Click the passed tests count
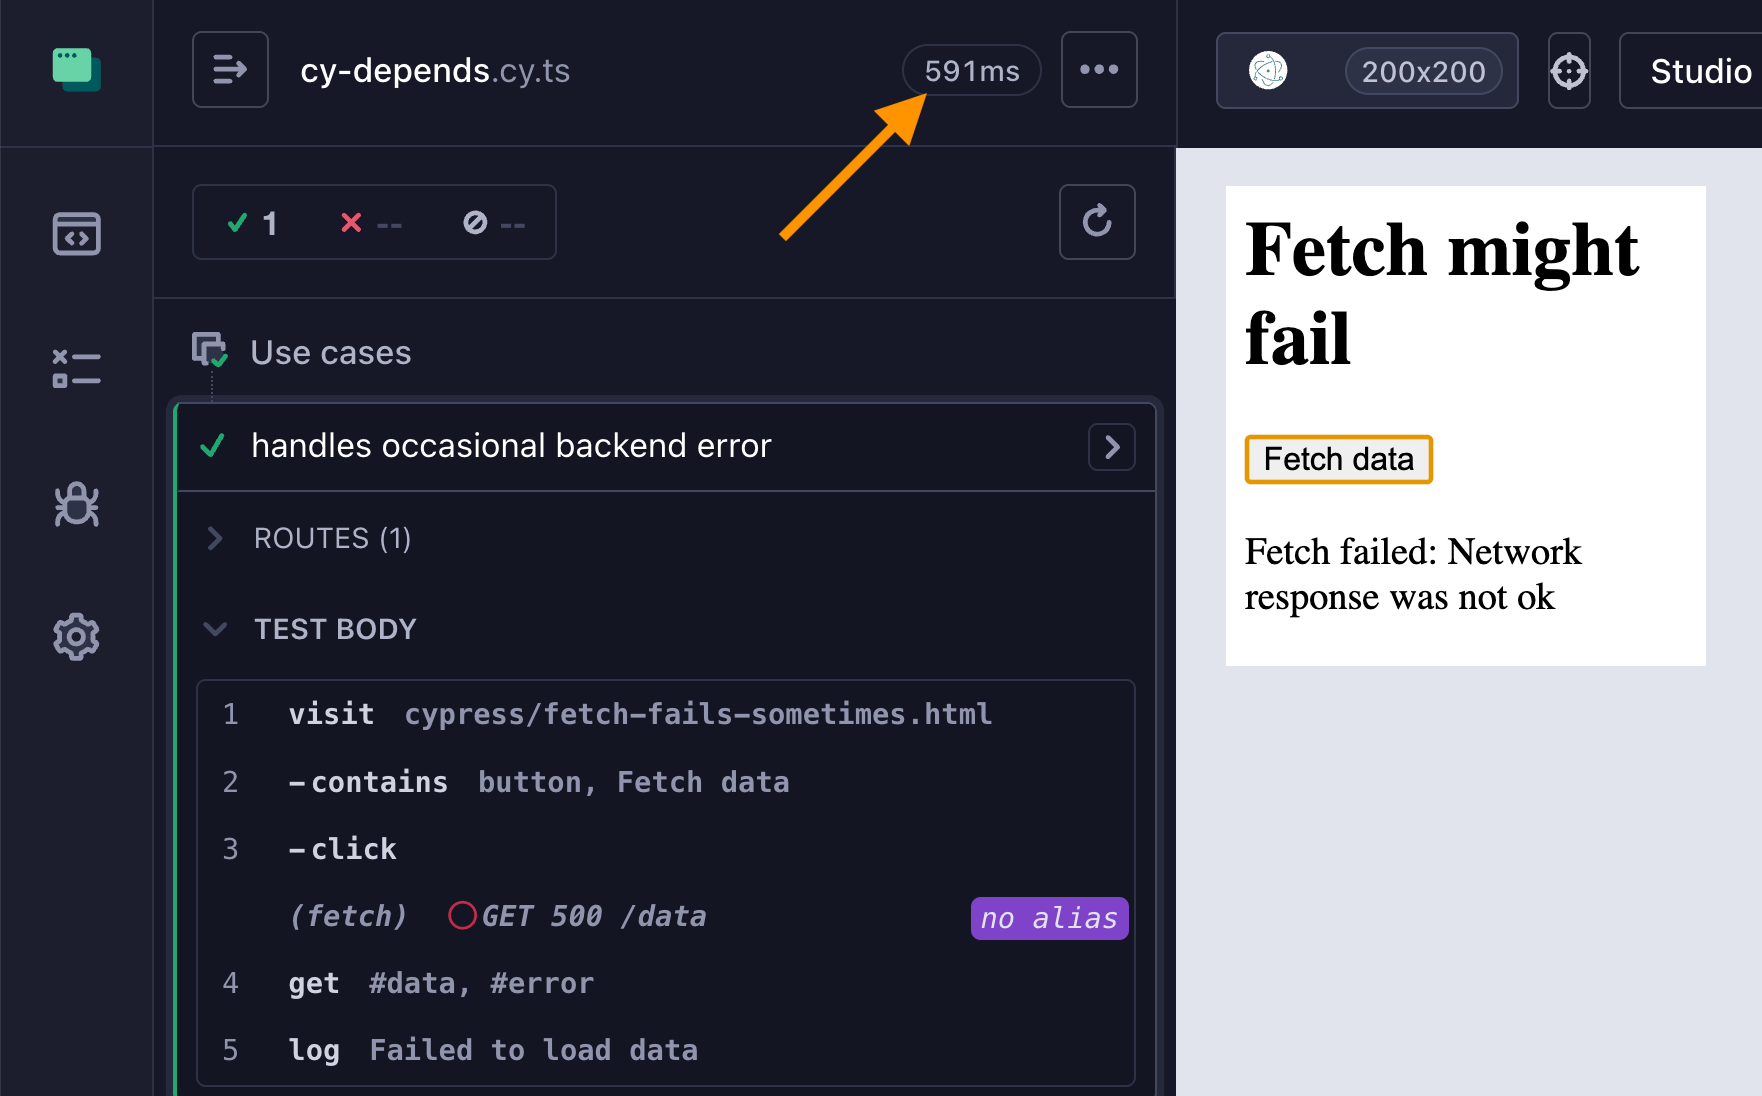 pos(252,223)
